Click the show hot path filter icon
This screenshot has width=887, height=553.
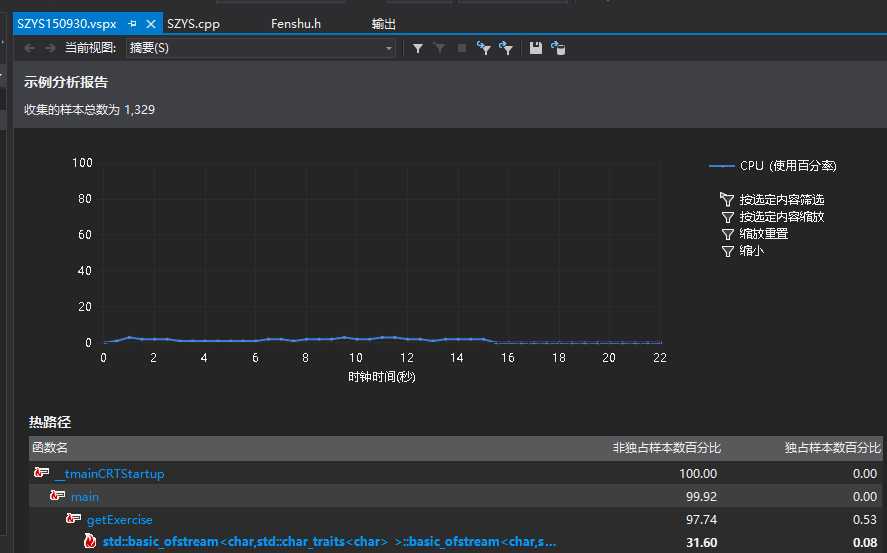tap(484, 48)
